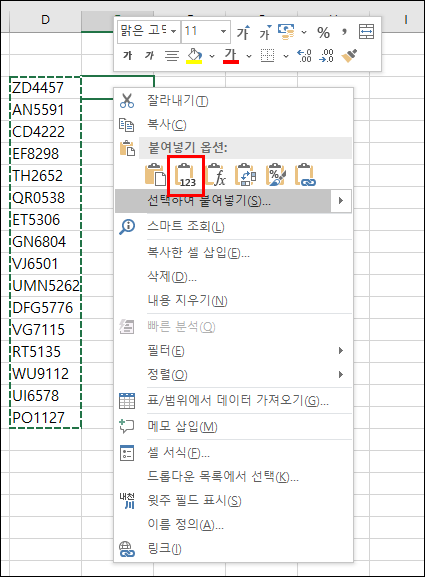Open accounting format dropdown arrow
Viewport: 425px width, 577px height.
[x=304, y=32]
